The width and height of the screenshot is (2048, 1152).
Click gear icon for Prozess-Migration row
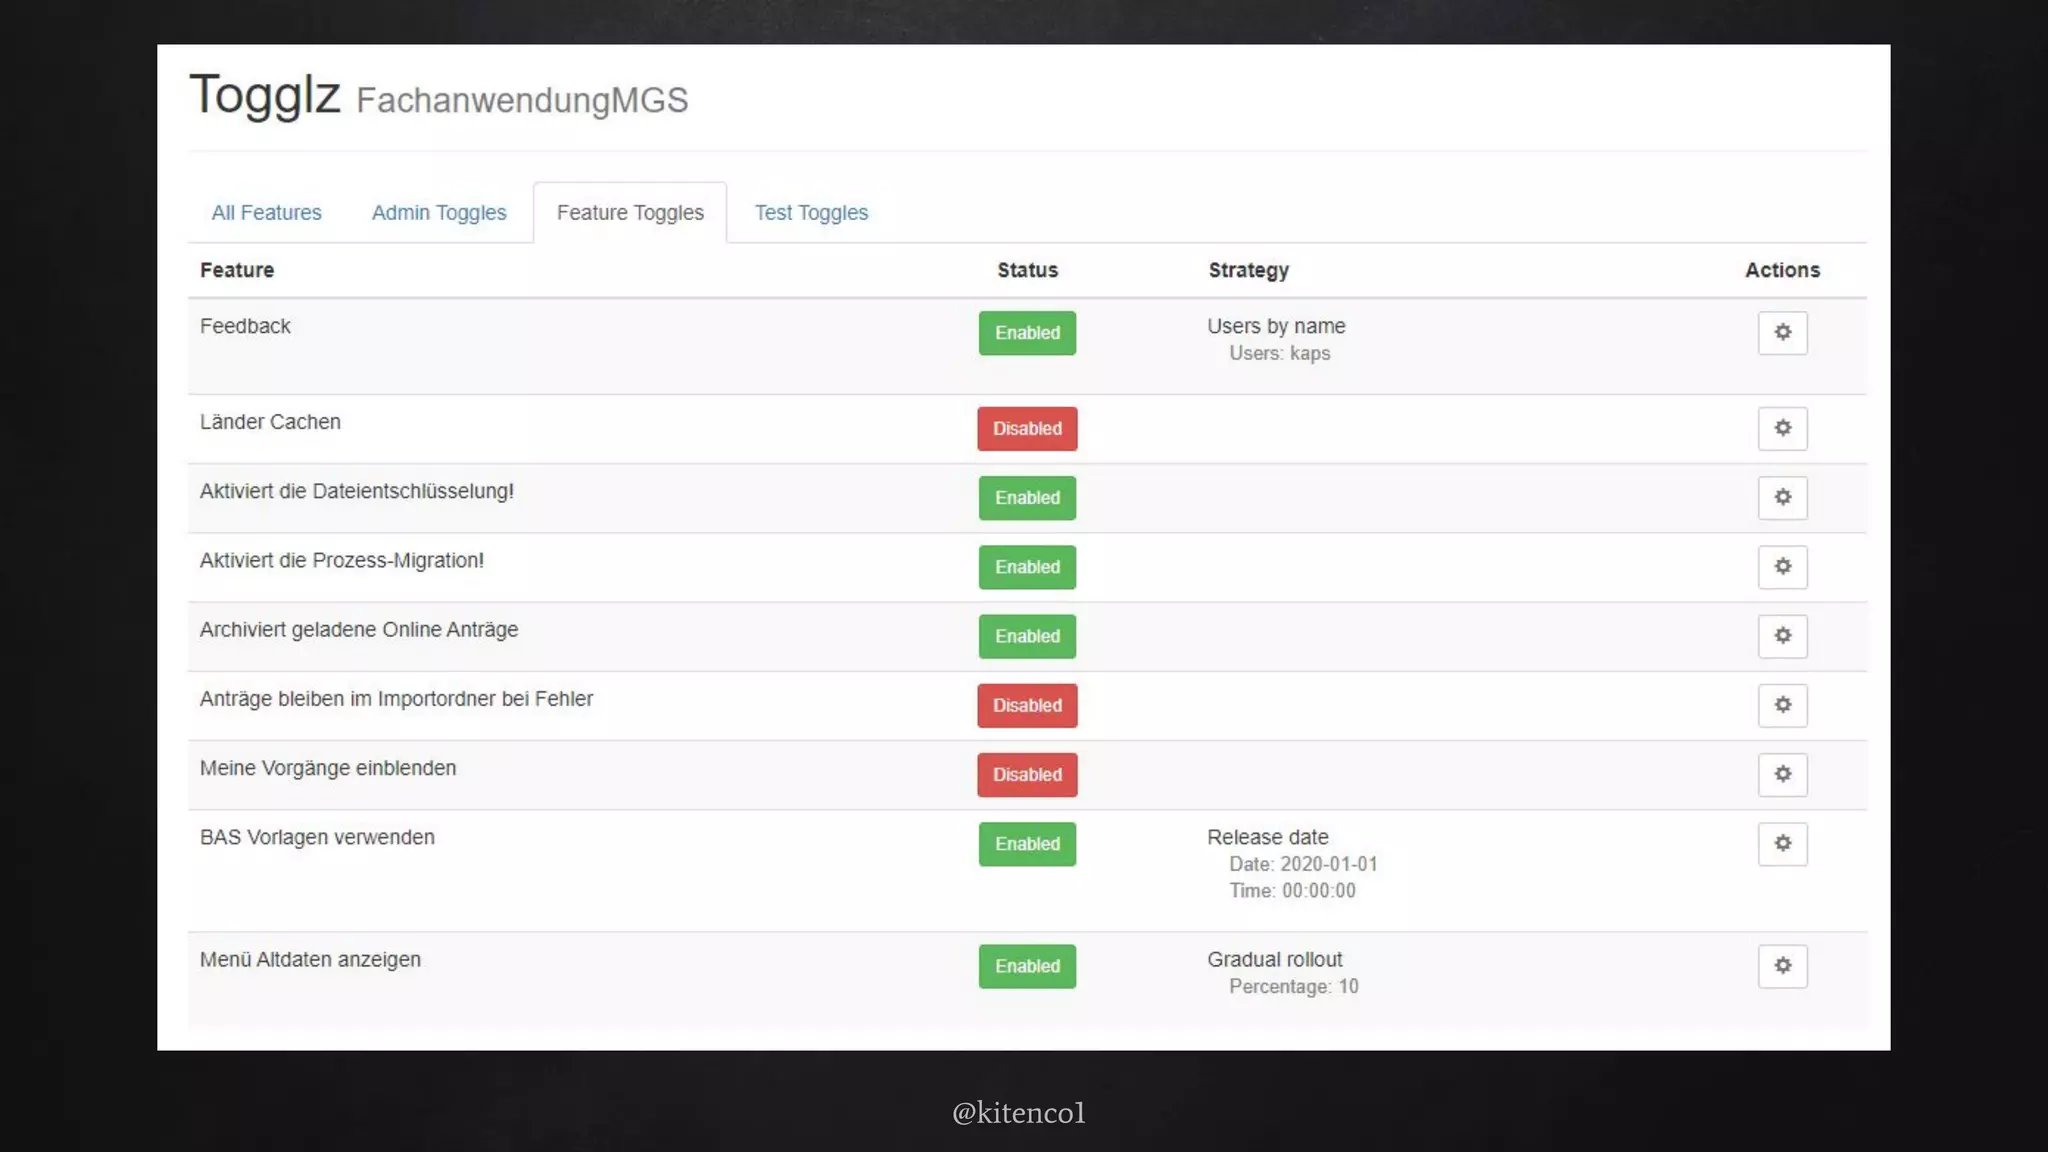(1782, 567)
